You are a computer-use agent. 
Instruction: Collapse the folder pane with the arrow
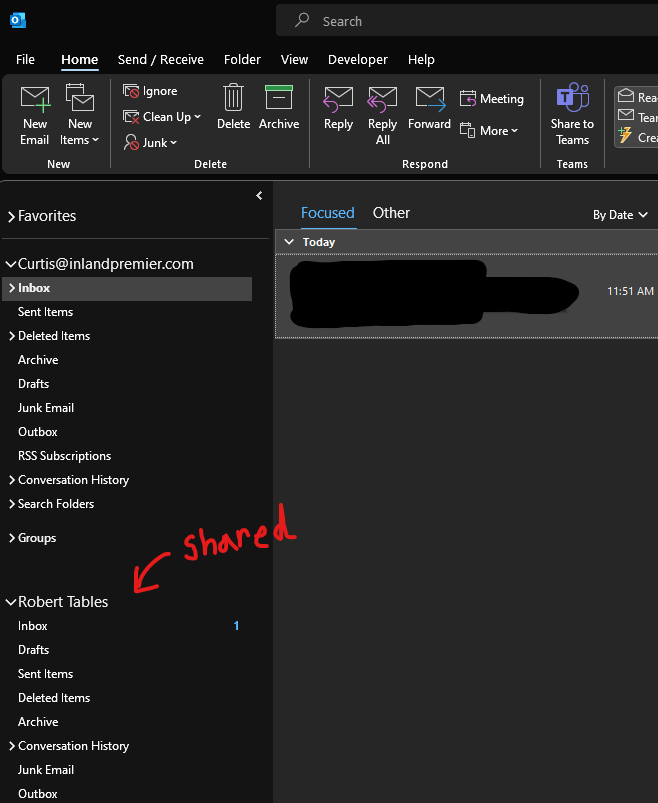click(259, 196)
